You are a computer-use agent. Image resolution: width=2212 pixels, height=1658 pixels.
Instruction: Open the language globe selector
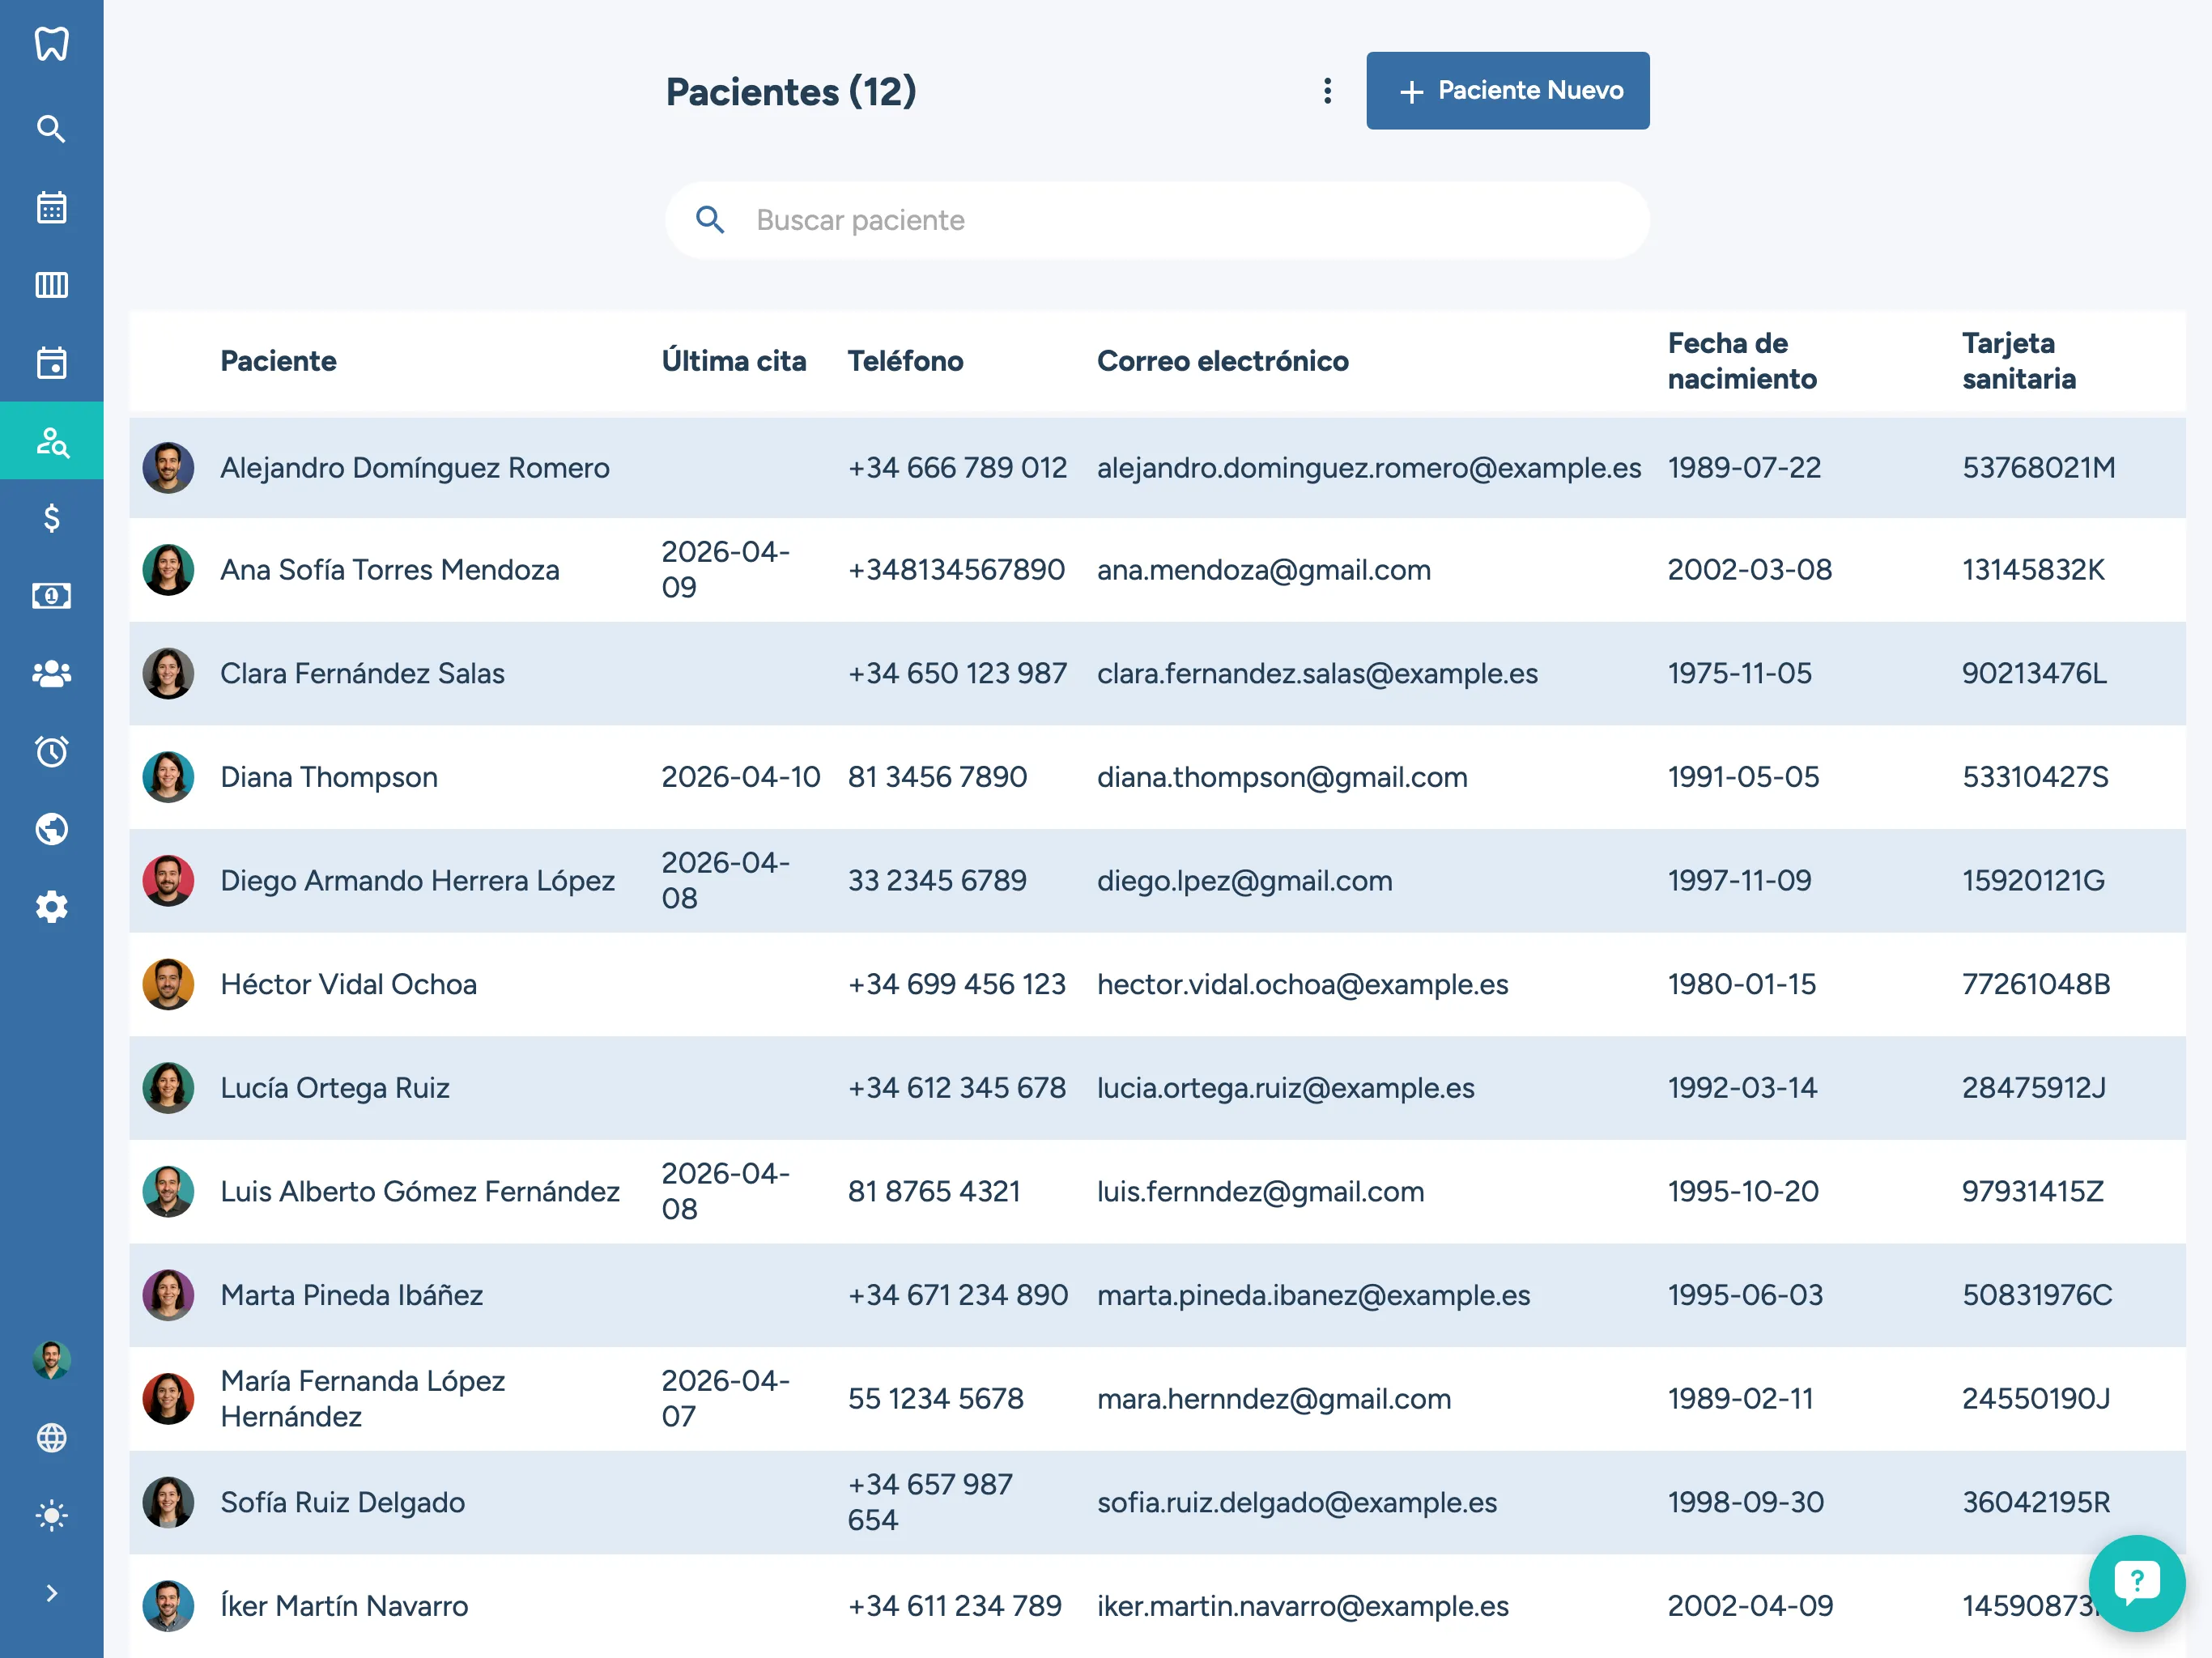51,1437
